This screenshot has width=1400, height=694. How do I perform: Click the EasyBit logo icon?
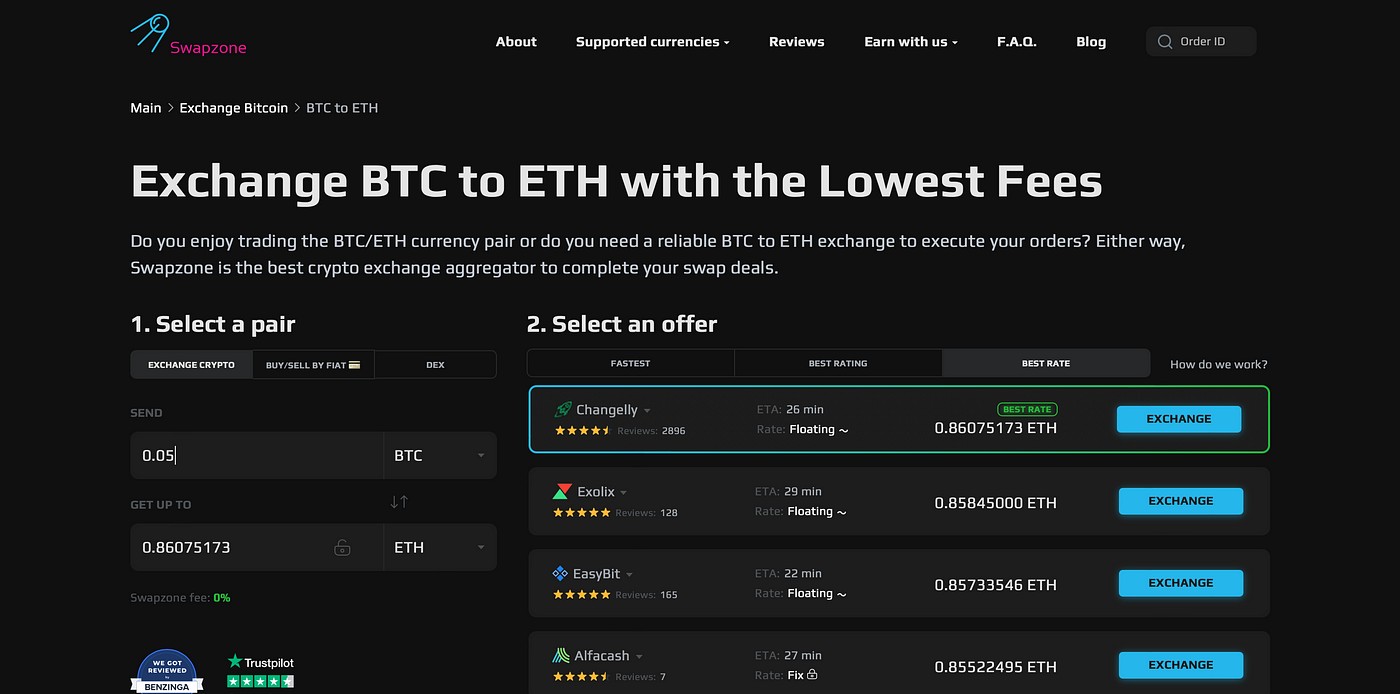click(x=560, y=574)
